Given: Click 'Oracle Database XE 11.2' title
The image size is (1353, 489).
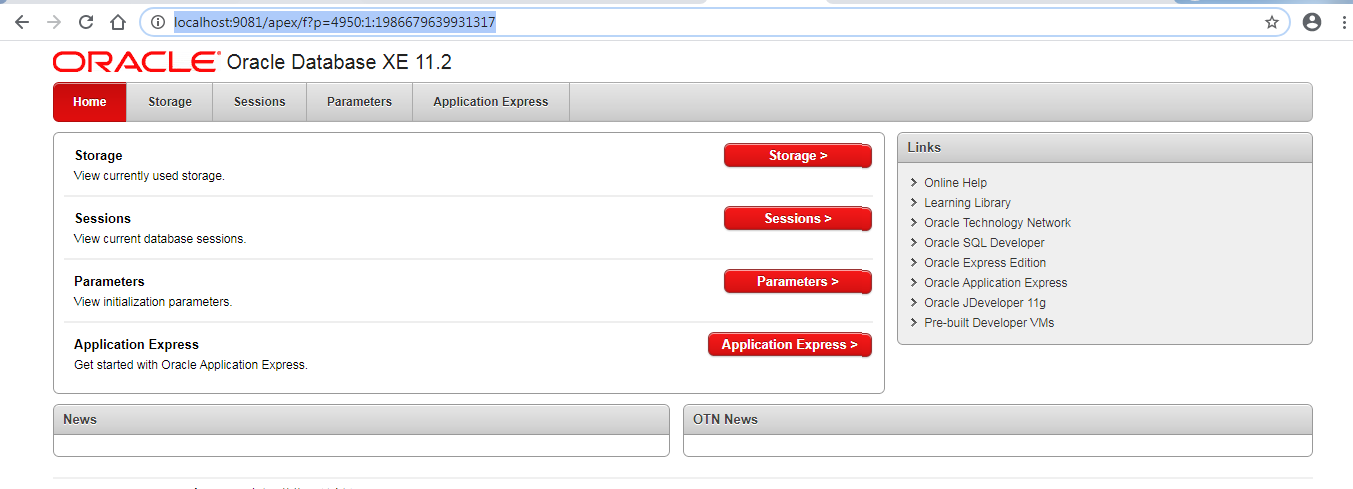Looking at the screenshot, I should click(339, 62).
